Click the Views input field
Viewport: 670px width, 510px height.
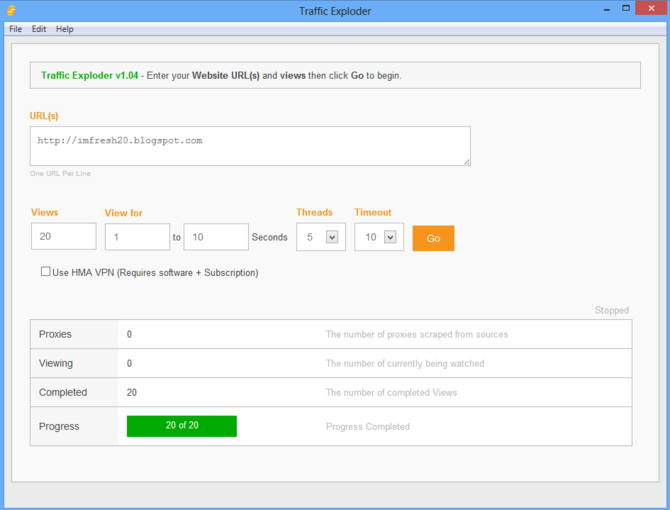click(x=64, y=236)
